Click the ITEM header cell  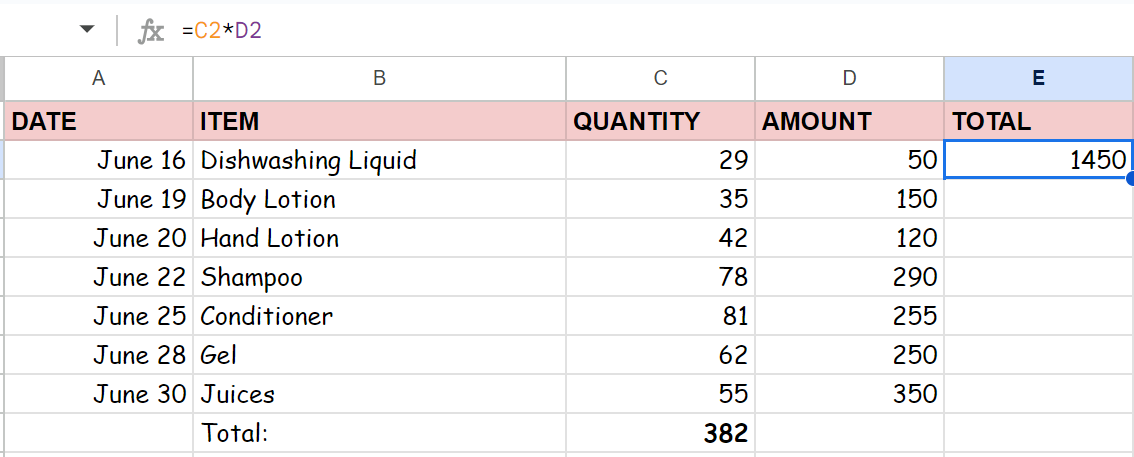[379, 122]
